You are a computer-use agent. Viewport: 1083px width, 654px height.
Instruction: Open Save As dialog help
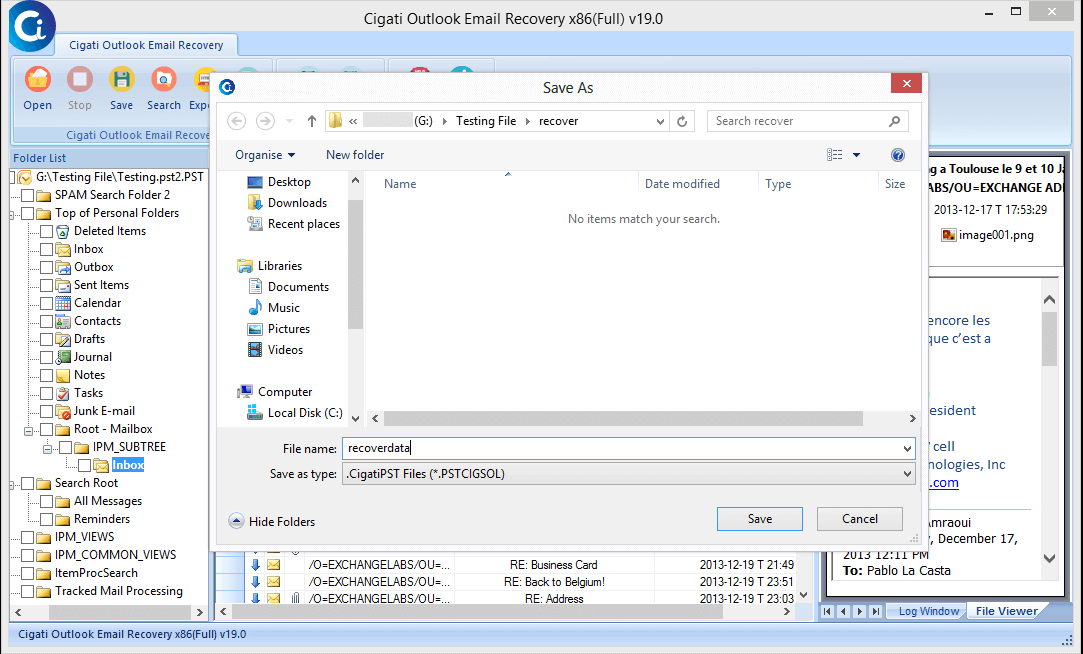click(898, 155)
